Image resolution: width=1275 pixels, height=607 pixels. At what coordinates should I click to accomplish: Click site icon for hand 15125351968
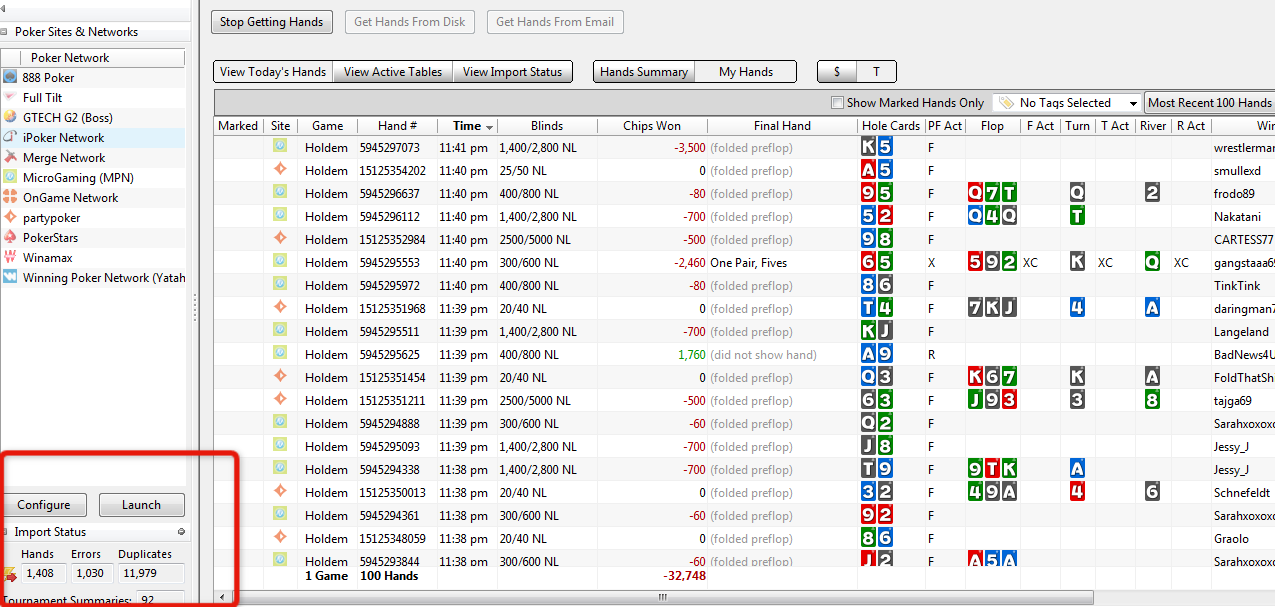[x=281, y=307]
